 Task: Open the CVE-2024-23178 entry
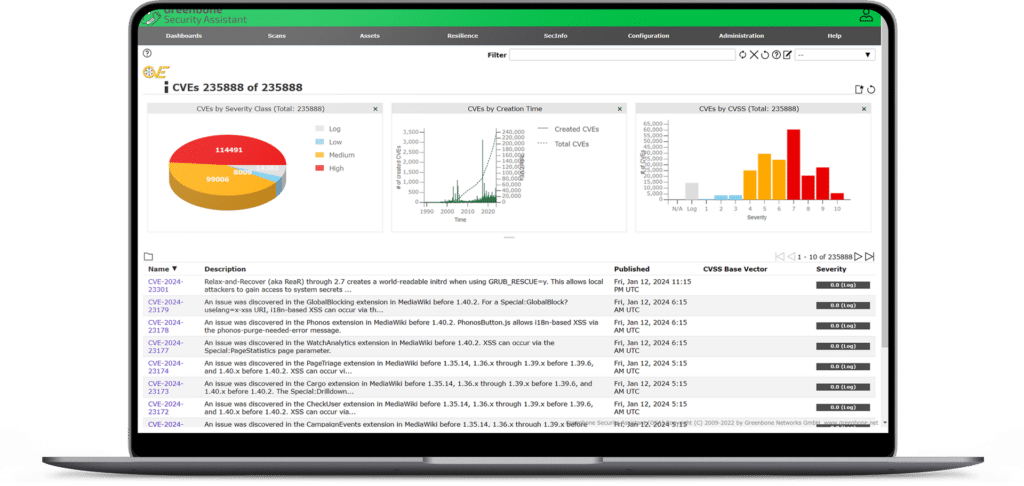point(166,326)
